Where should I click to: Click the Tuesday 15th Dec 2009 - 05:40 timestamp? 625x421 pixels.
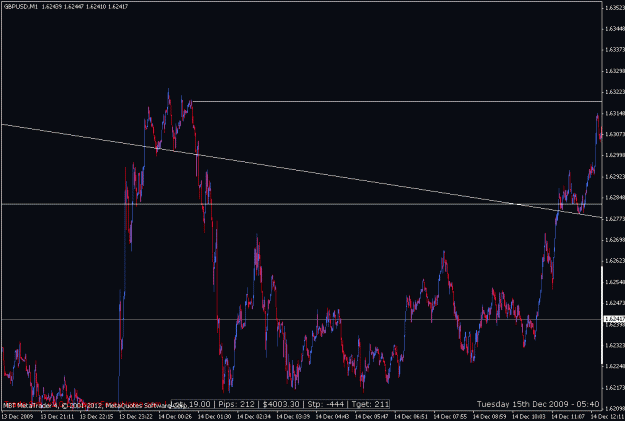pos(538,404)
